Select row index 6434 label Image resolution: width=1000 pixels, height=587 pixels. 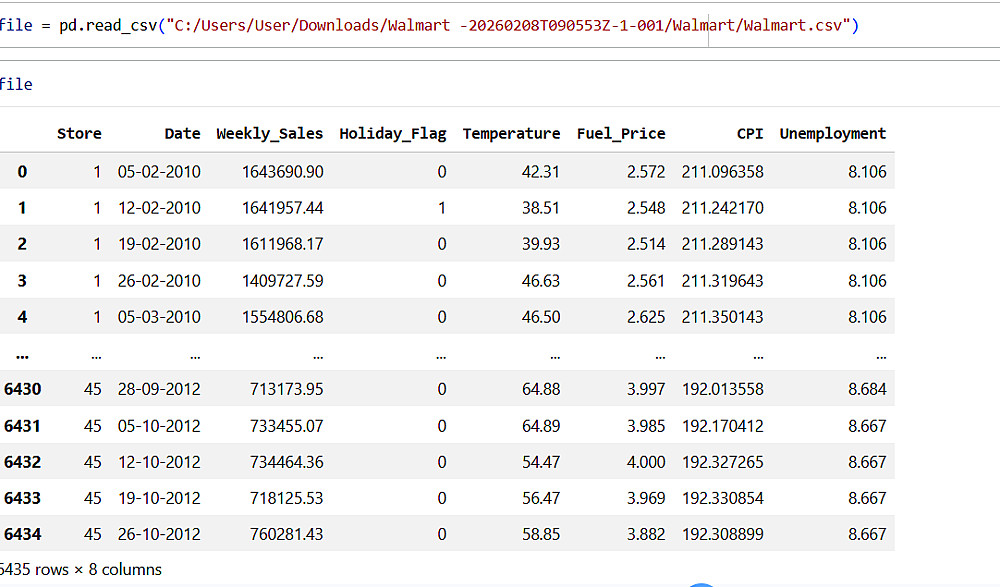[x=22, y=534]
